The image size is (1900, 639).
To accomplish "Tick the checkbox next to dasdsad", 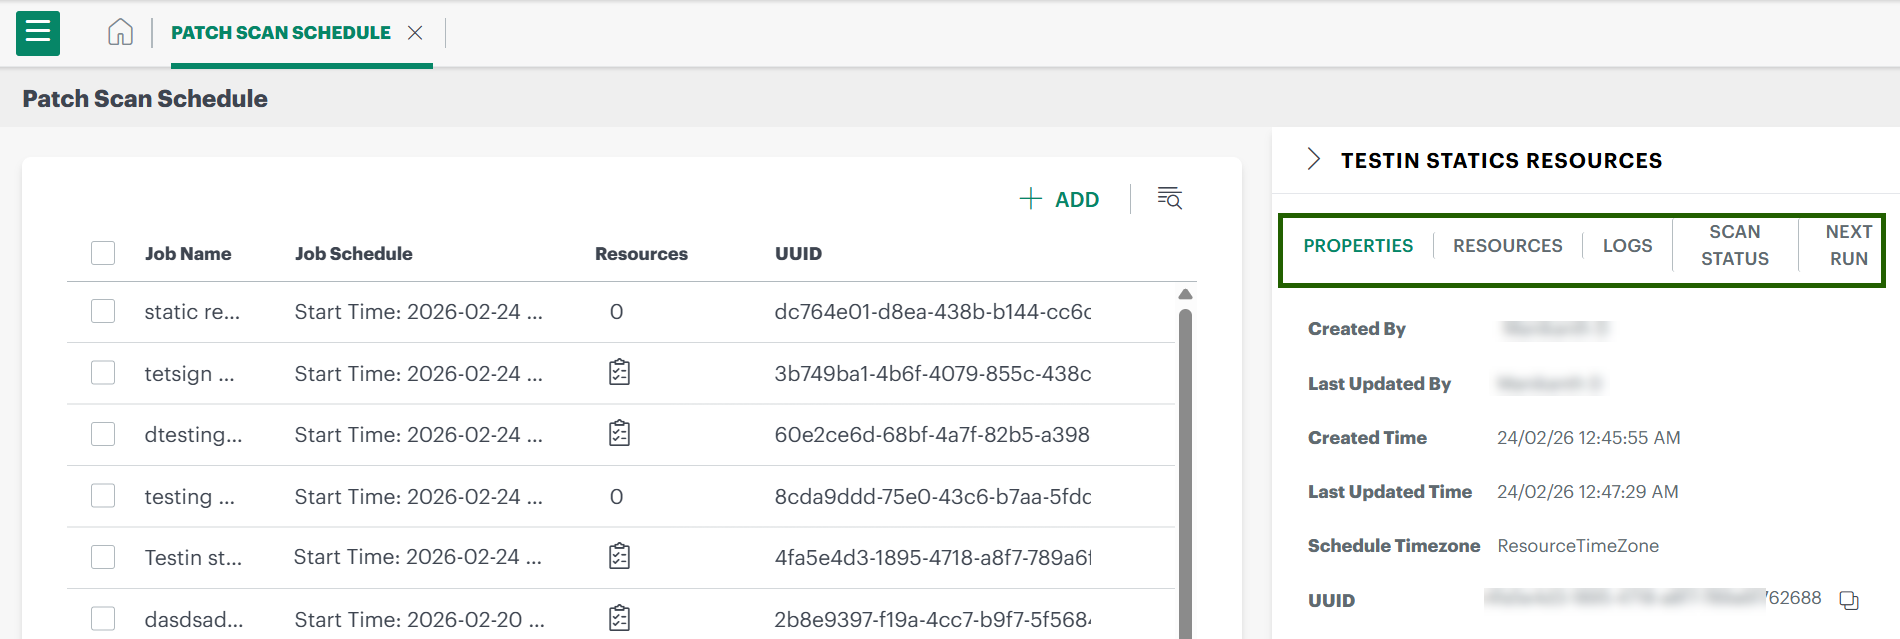I will [103, 618].
